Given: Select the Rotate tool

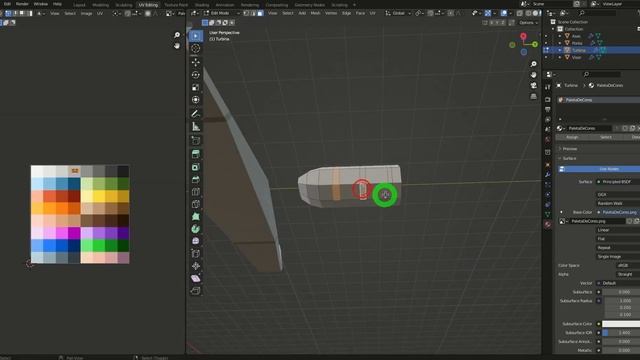Looking at the screenshot, I should point(196,75).
